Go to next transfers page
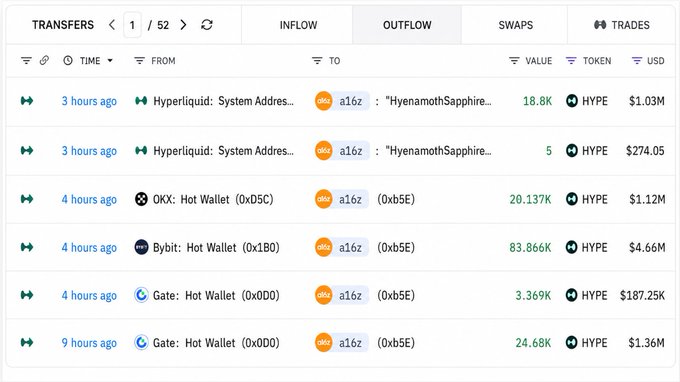680x382 pixels. 183,25
